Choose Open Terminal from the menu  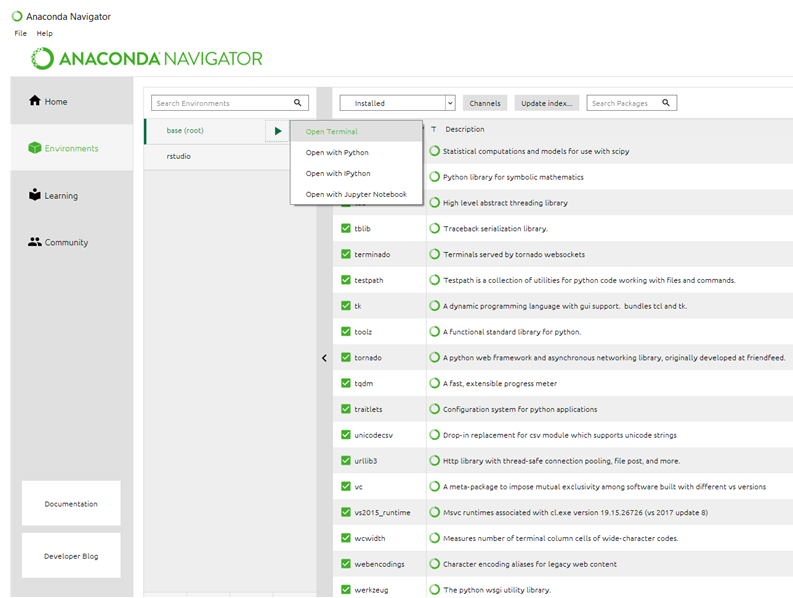click(357, 132)
